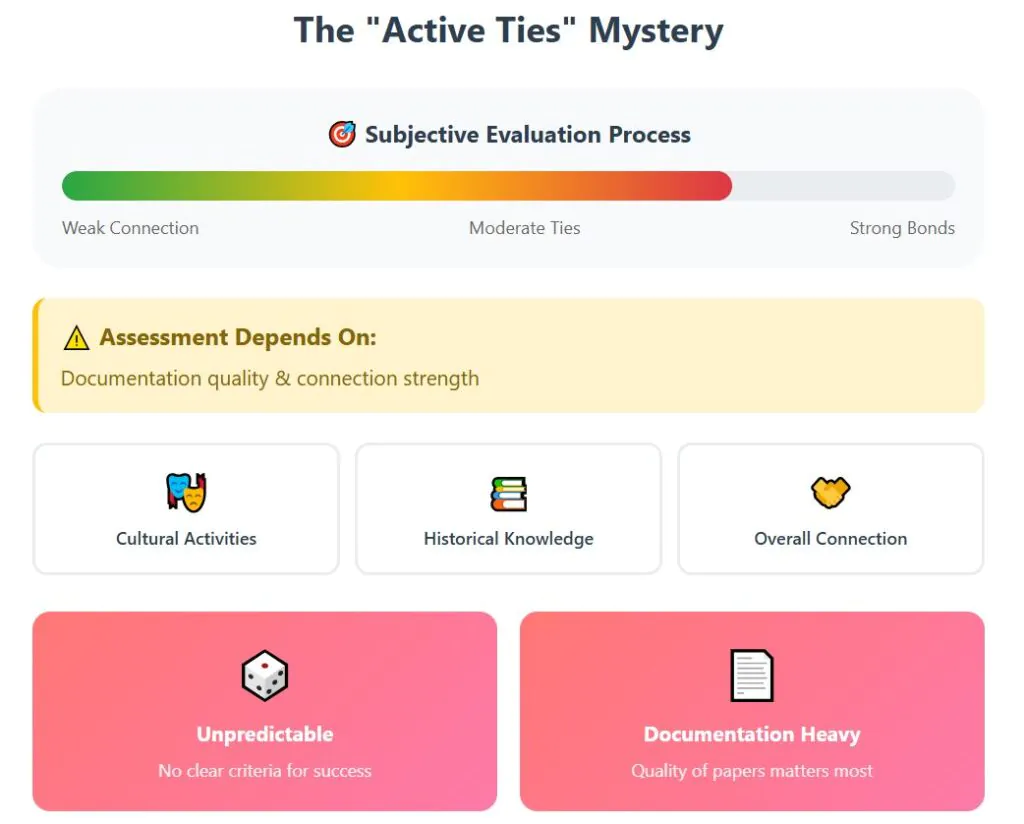
Task: Click the Strong Bonds label
Action: [x=902, y=228]
